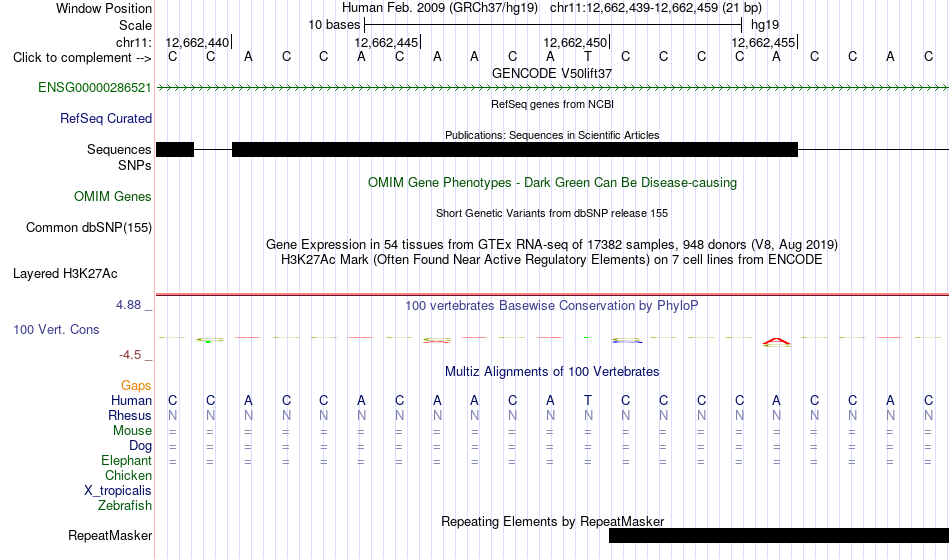Click the red PhyloP peak in conservation track
The width and height of the screenshot is (950, 559).
point(776,342)
